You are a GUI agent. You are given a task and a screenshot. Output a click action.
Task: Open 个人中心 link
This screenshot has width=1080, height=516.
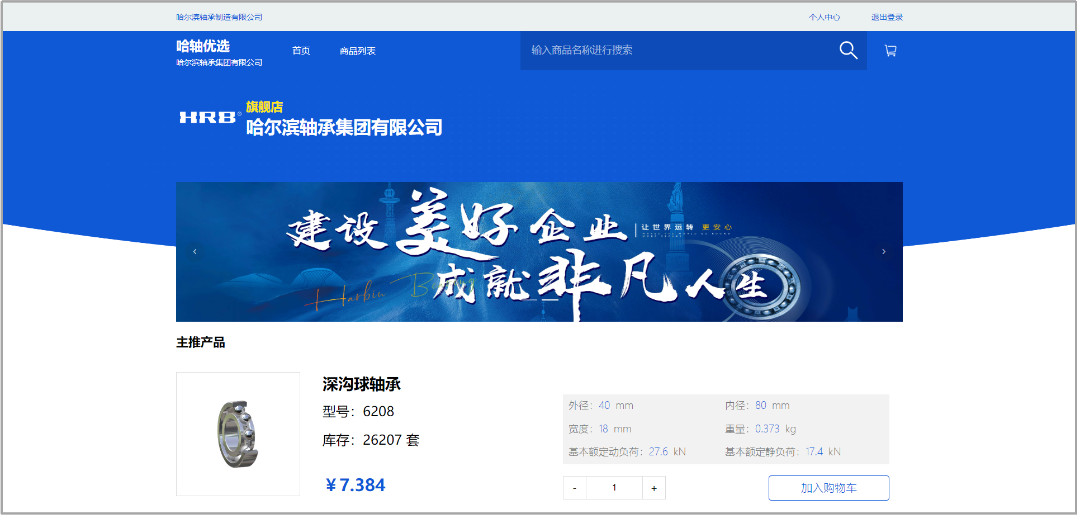[824, 17]
